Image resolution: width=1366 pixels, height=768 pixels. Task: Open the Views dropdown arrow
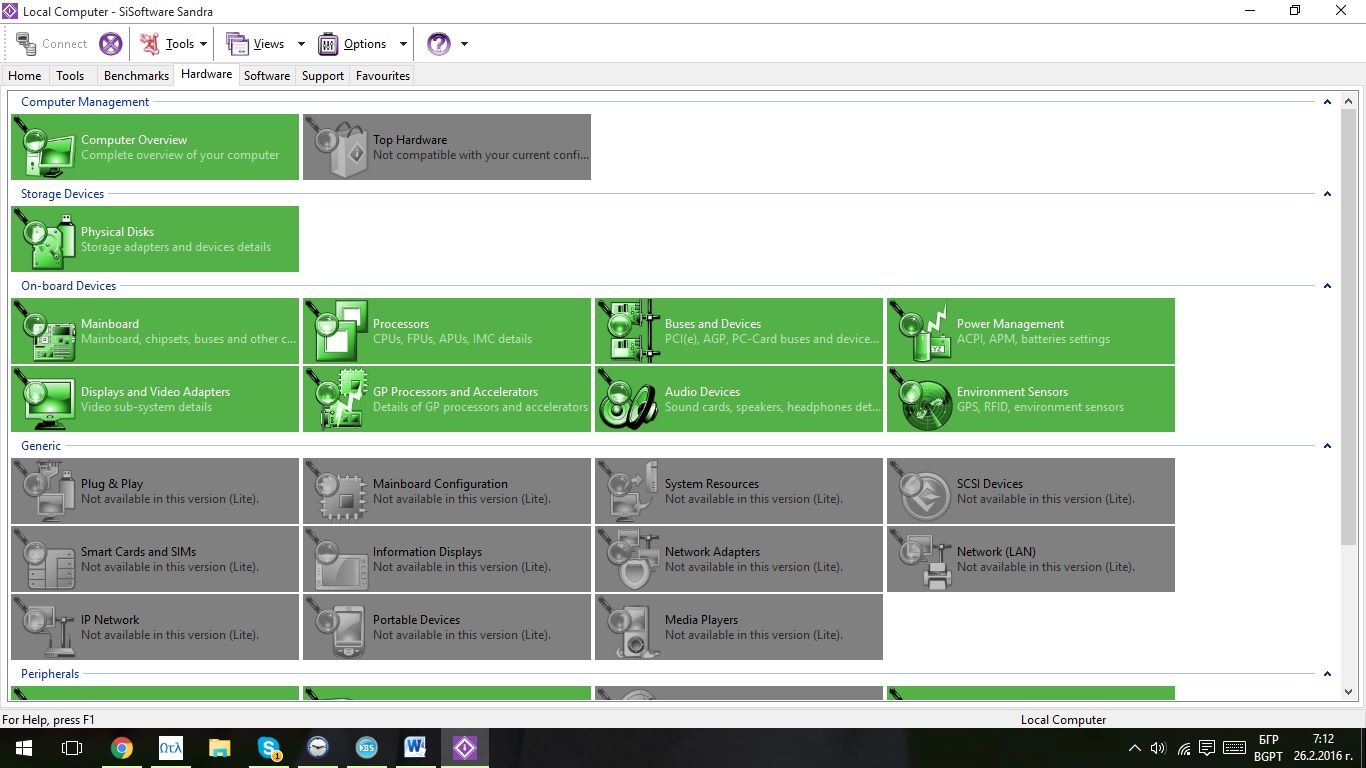click(x=301, y=44)
